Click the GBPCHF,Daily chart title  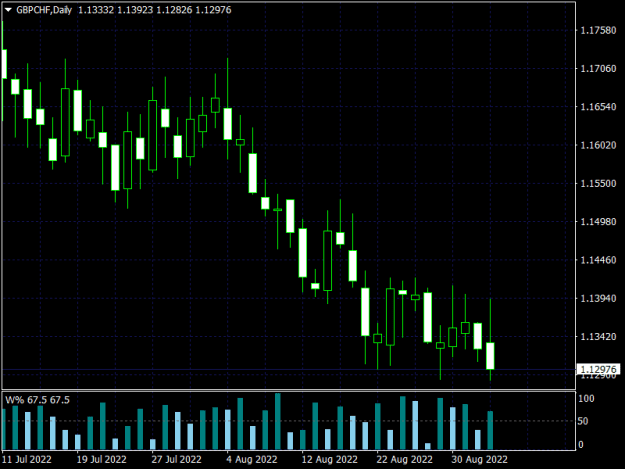pyautogui.click(x=44, y=10)
